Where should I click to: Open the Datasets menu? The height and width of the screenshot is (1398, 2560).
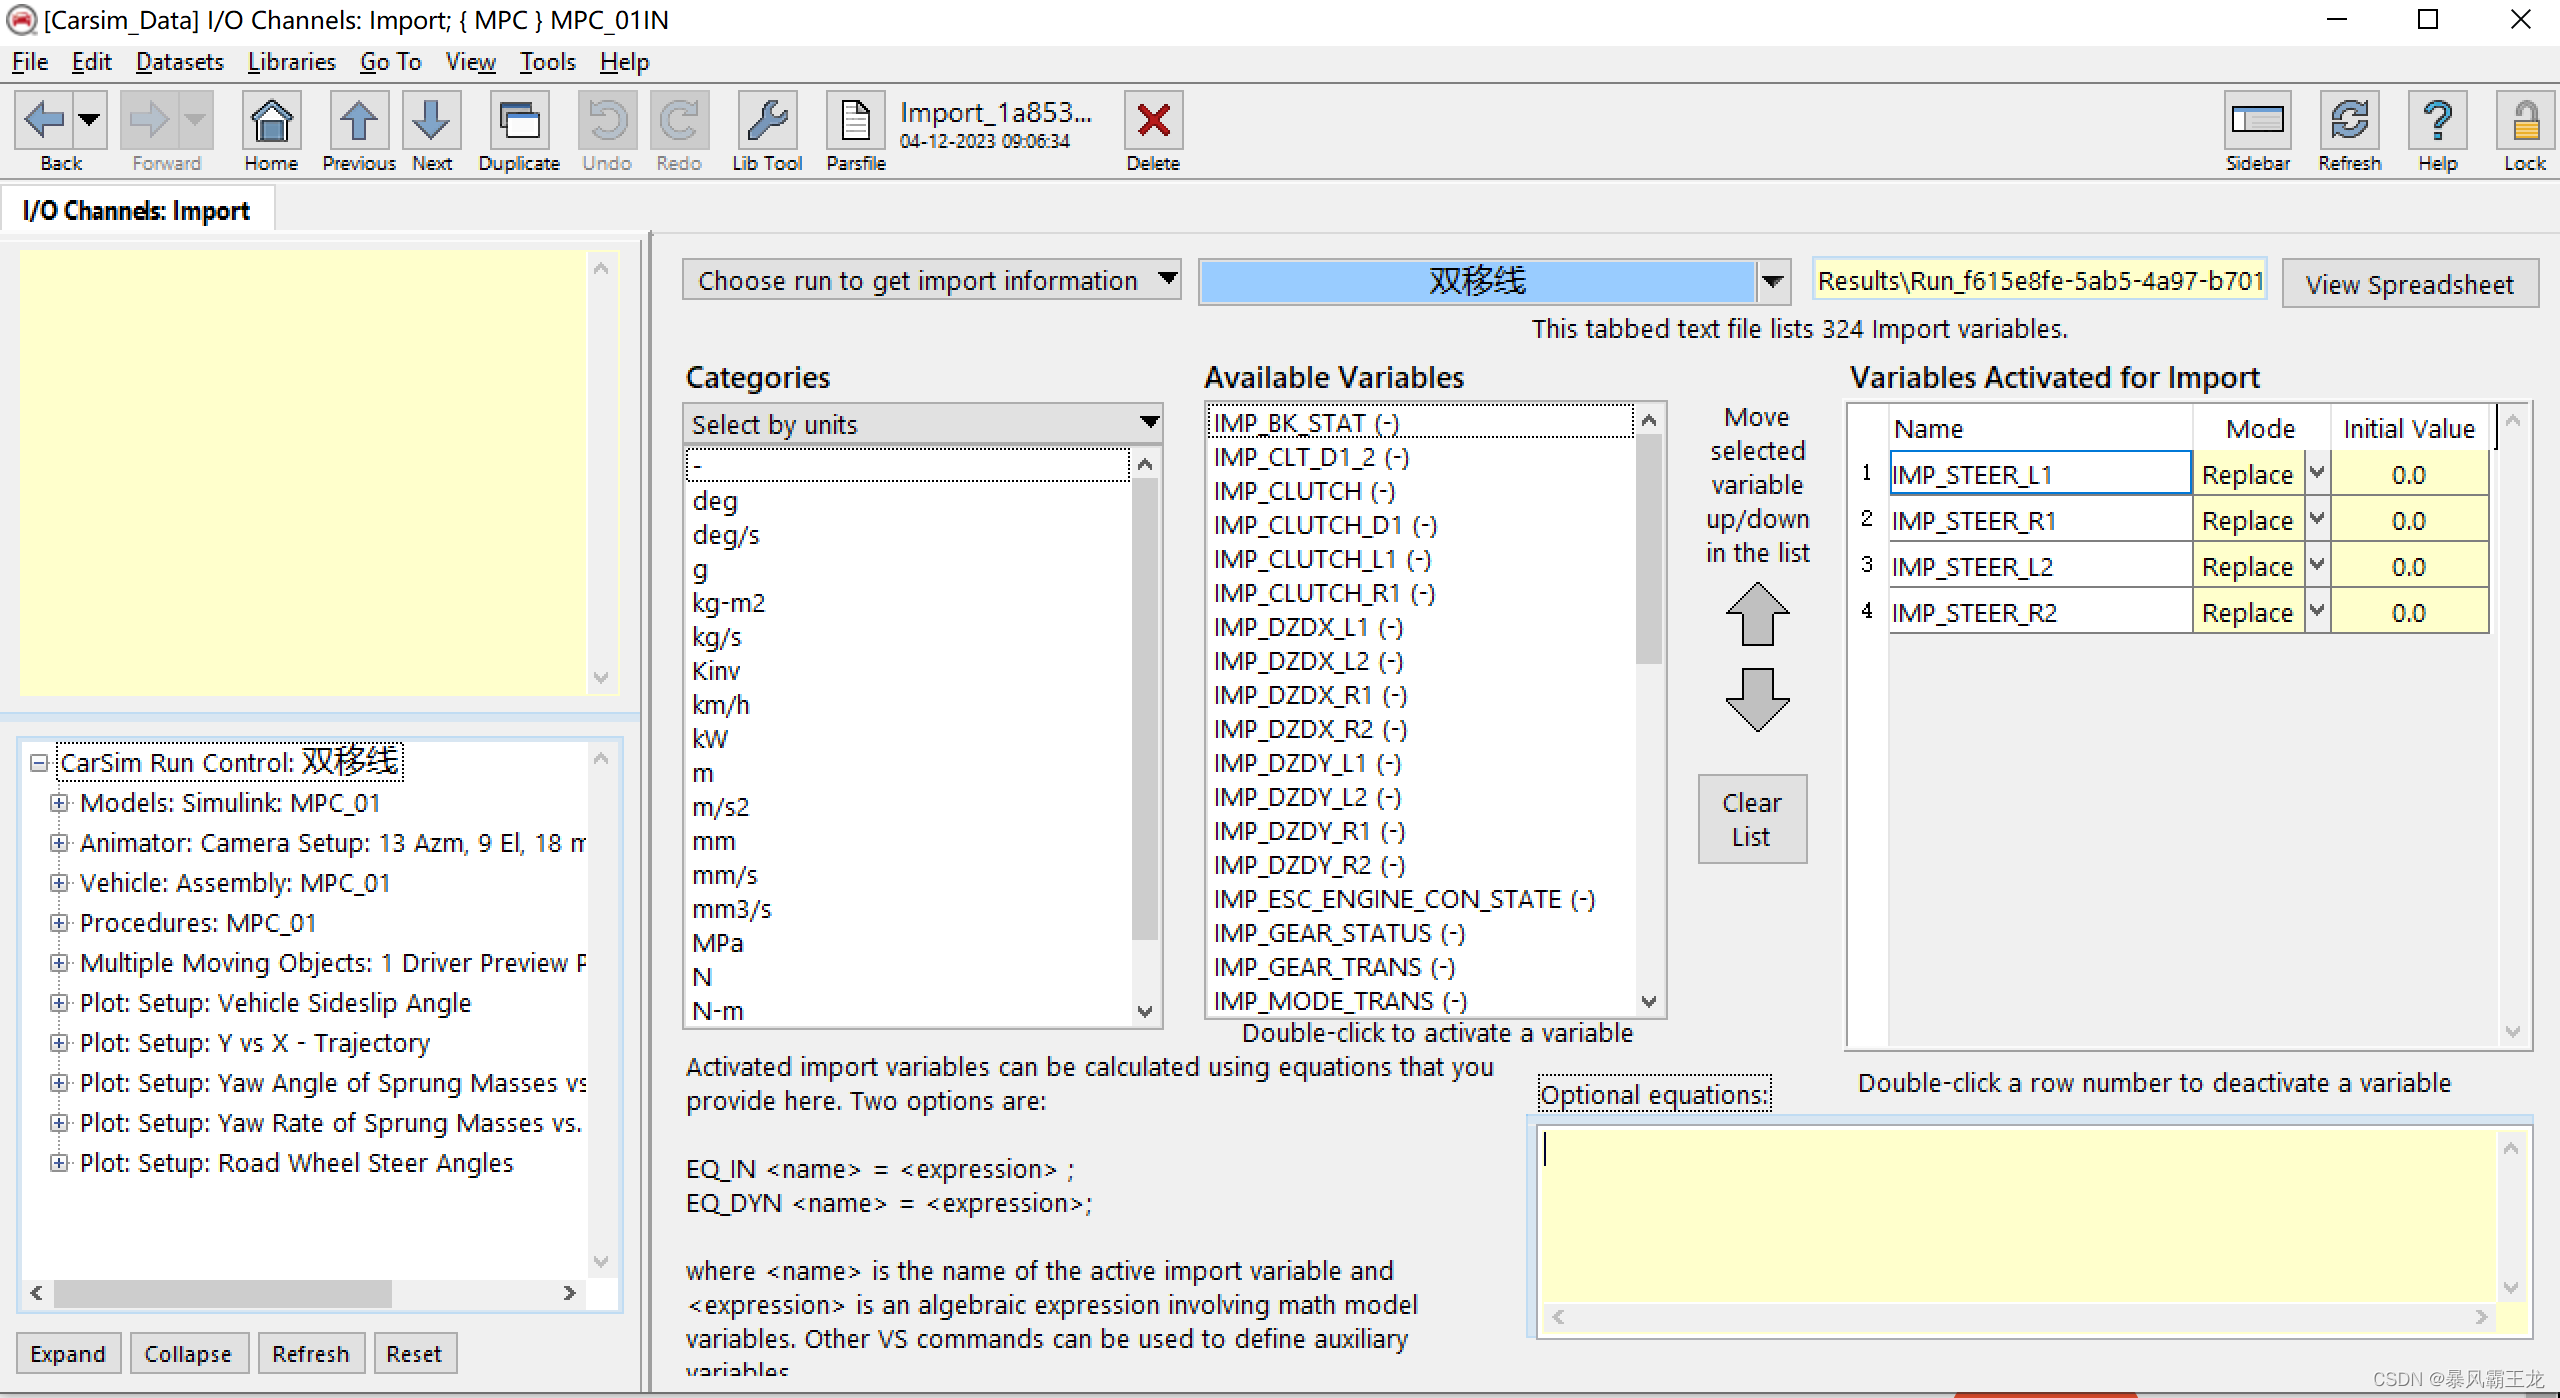[179, 62]
